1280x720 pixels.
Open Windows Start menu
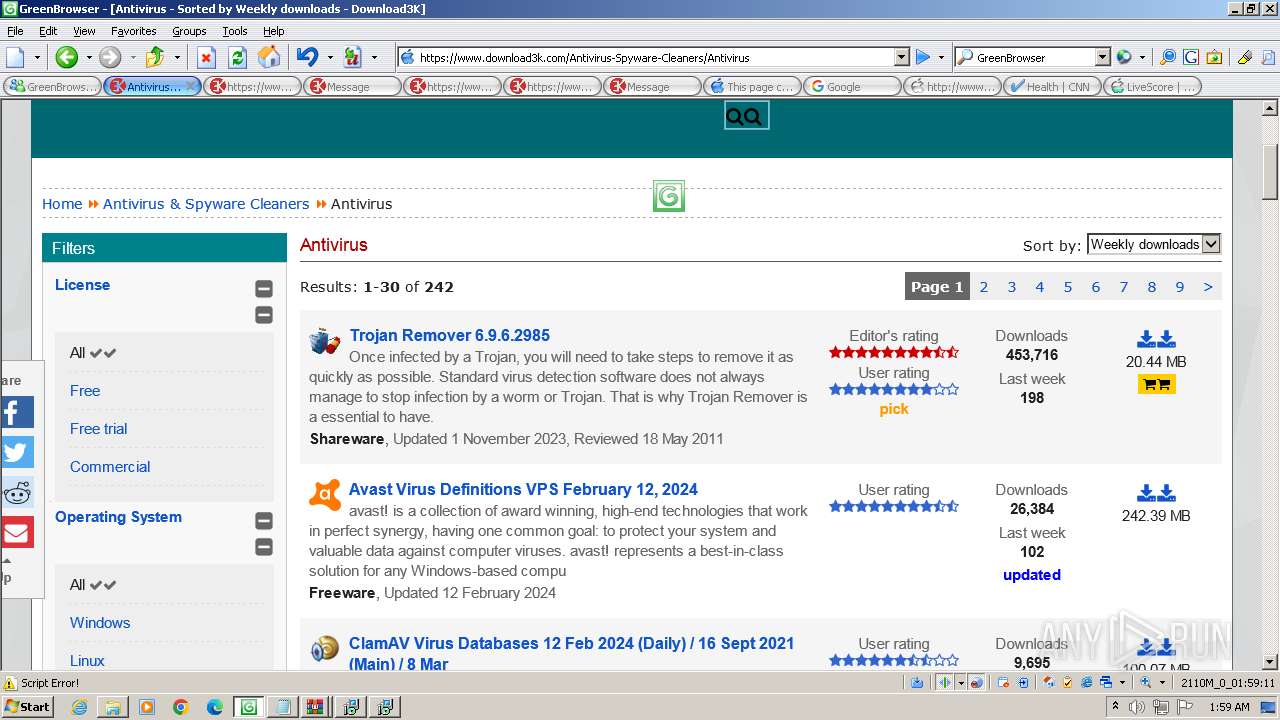coord(28,707)
